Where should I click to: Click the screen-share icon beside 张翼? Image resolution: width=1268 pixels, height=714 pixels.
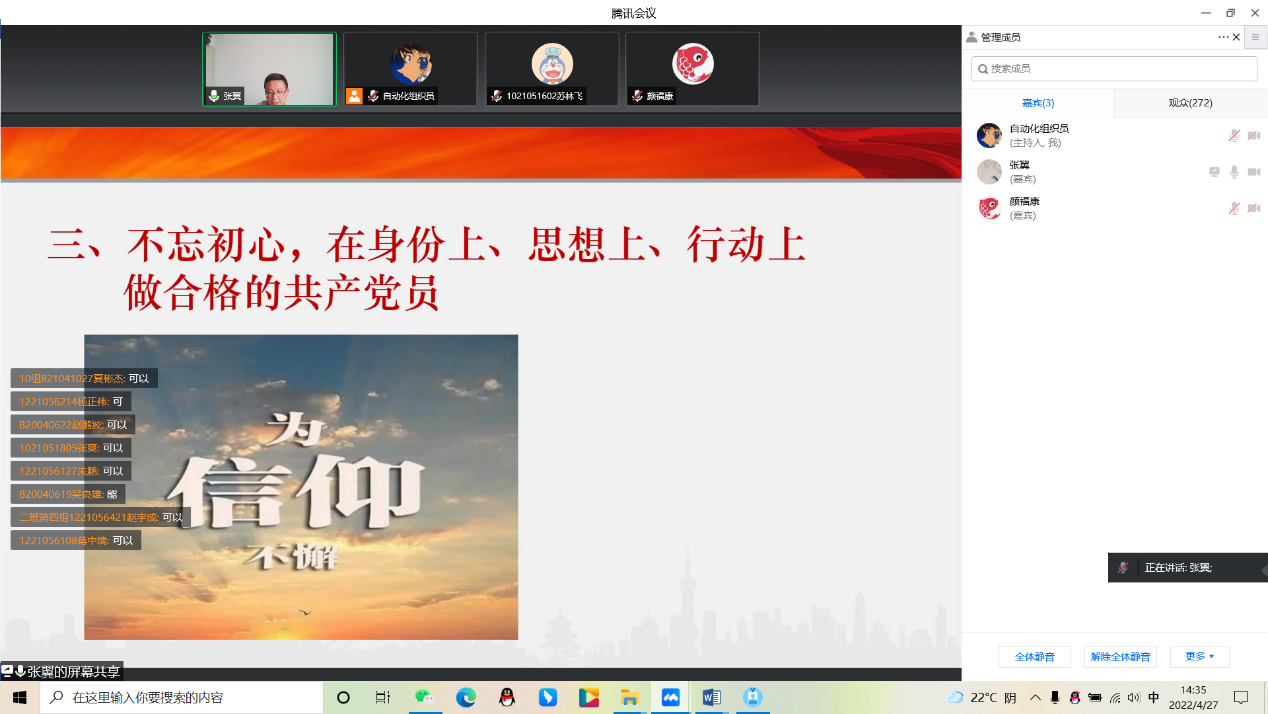click(x=1214, y=172)
